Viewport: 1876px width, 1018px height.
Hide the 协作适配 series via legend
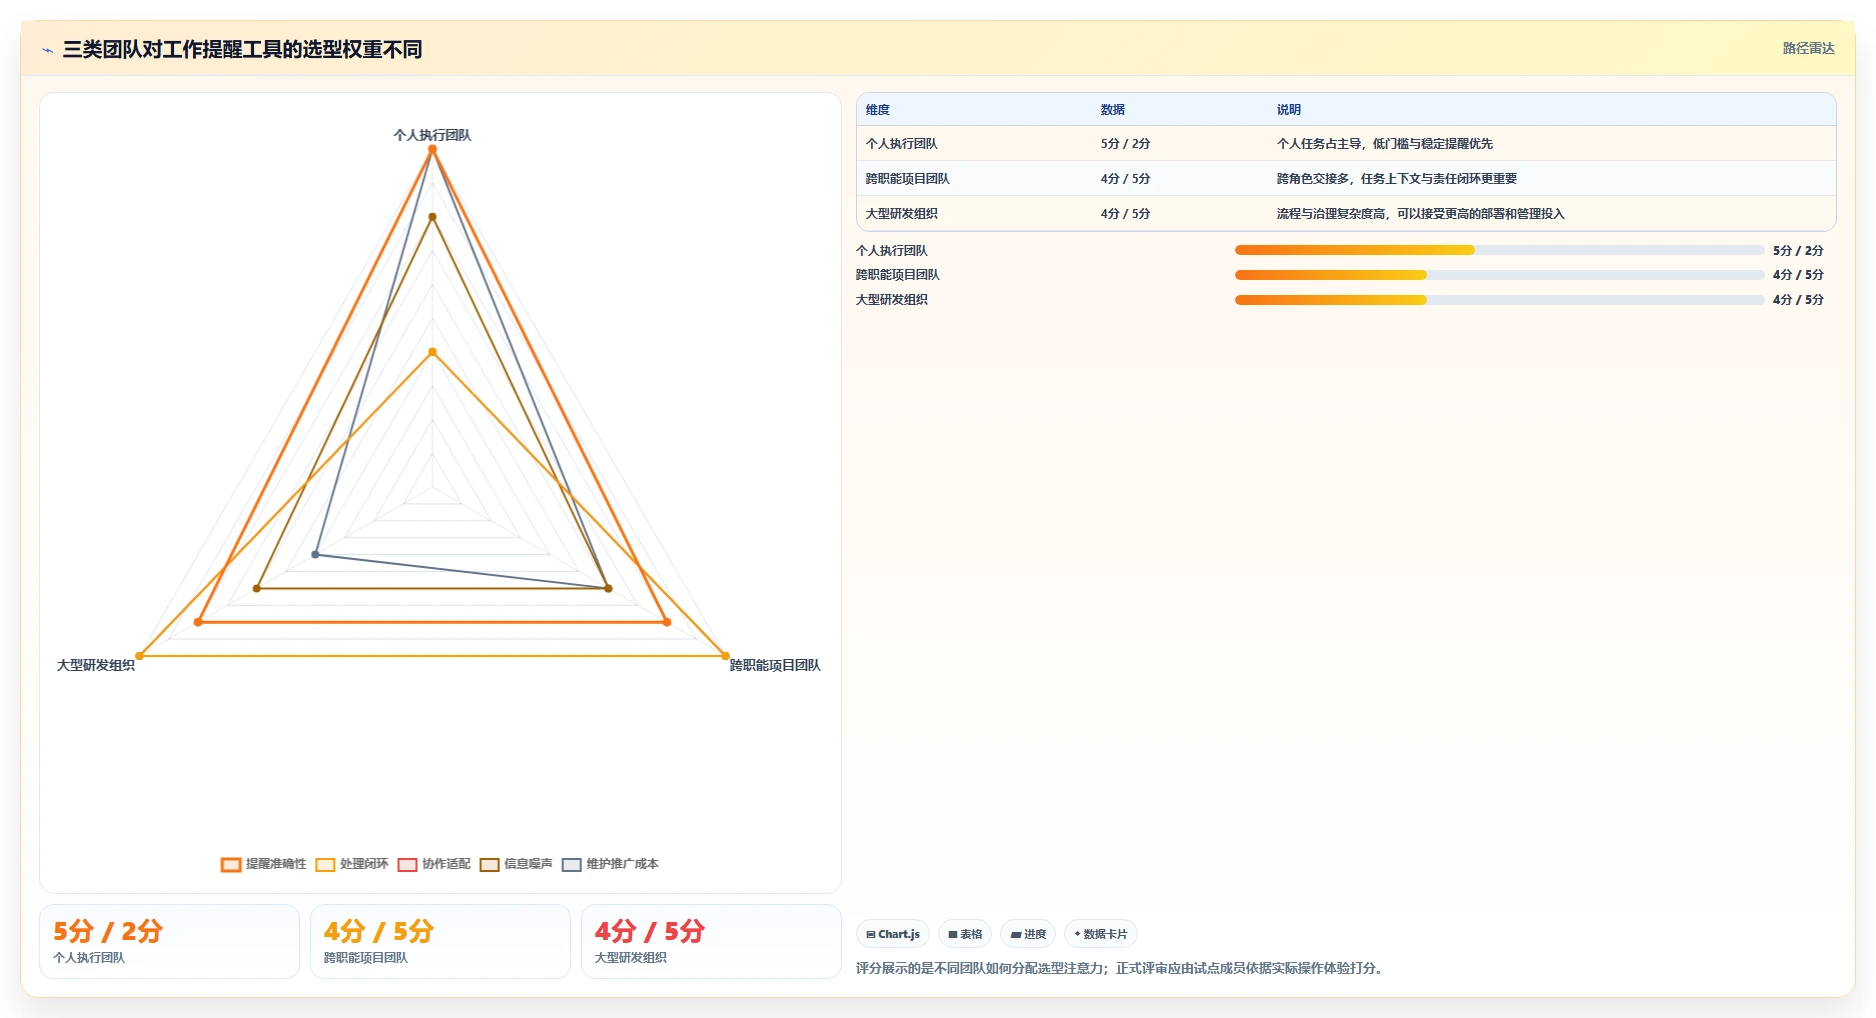pos(434,864)
